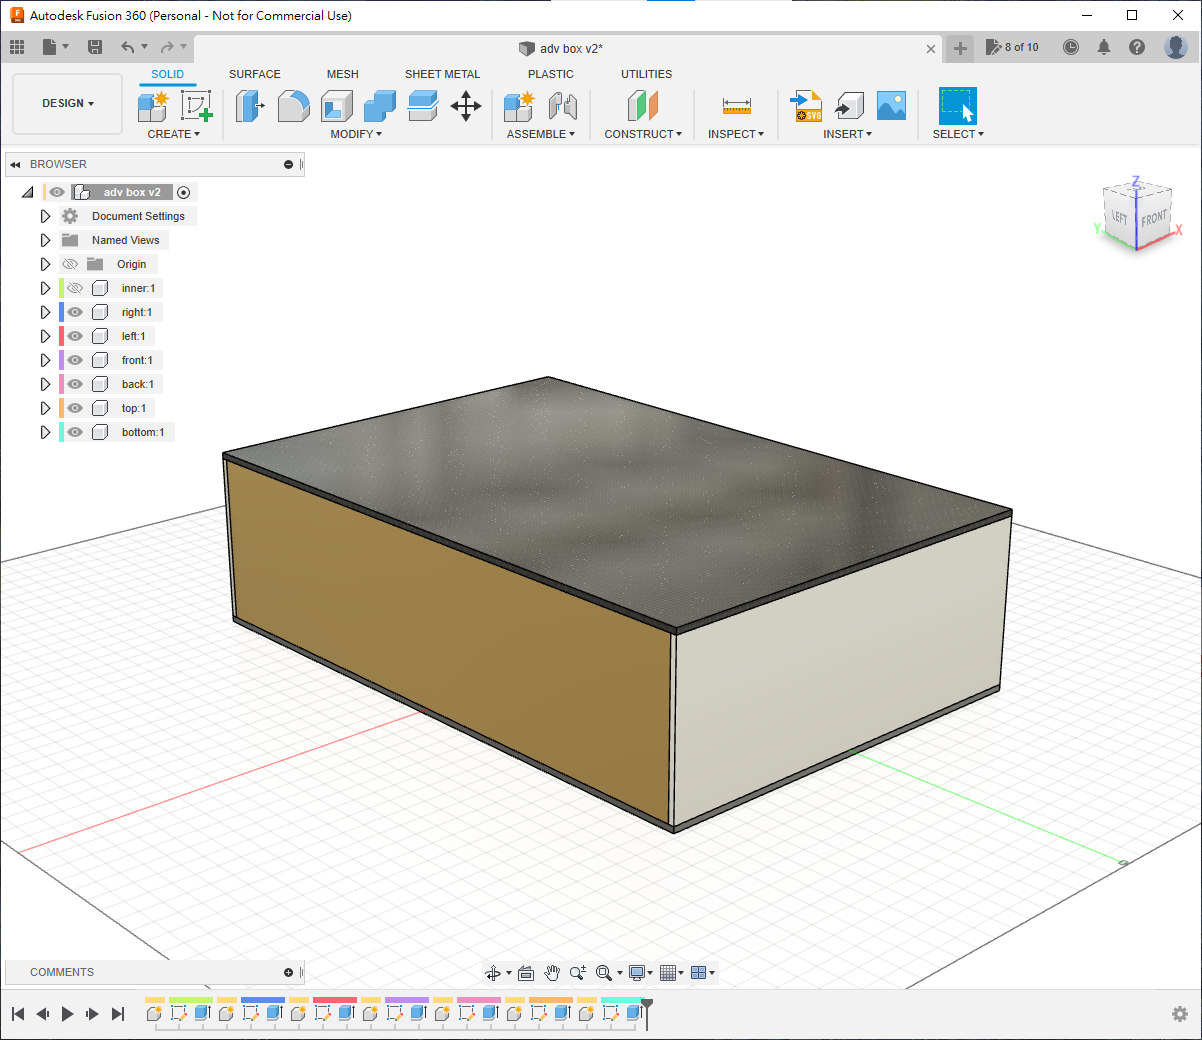Select the bottom:1 component in browser
Viewport: 1202px width, 1040px height.
(142, 432)
